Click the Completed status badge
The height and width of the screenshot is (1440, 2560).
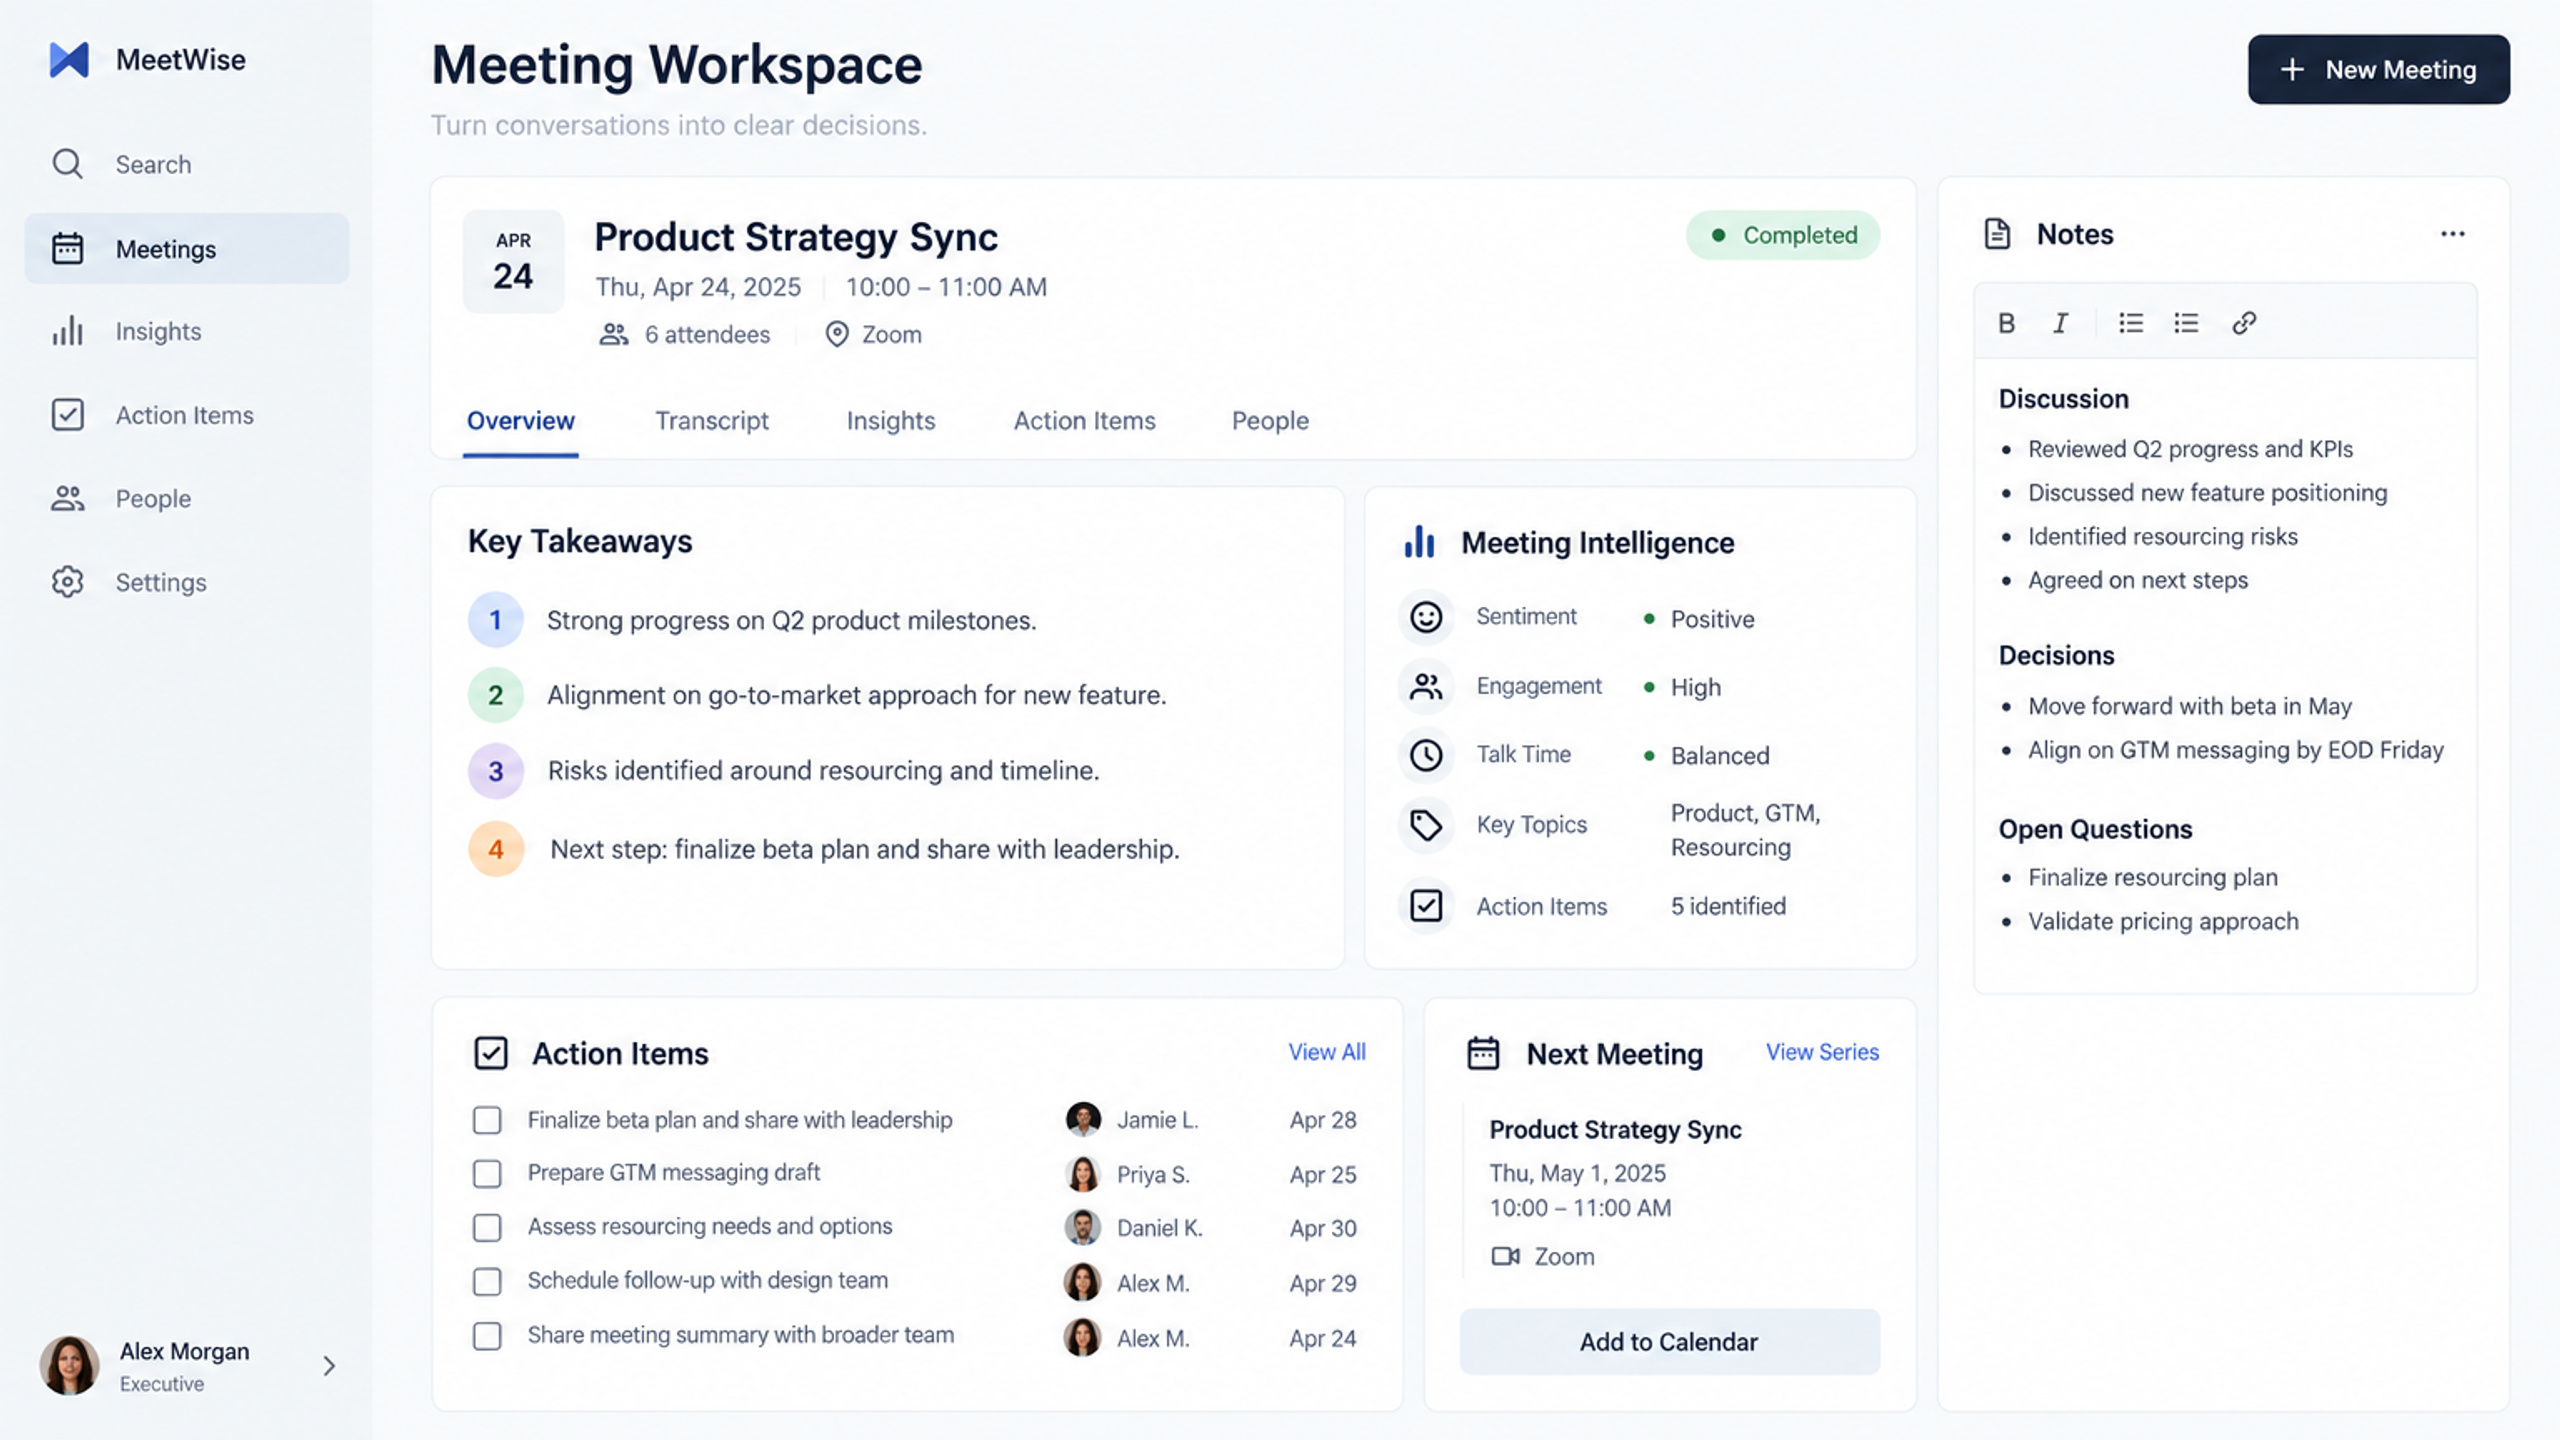(x=1783, y=235)
